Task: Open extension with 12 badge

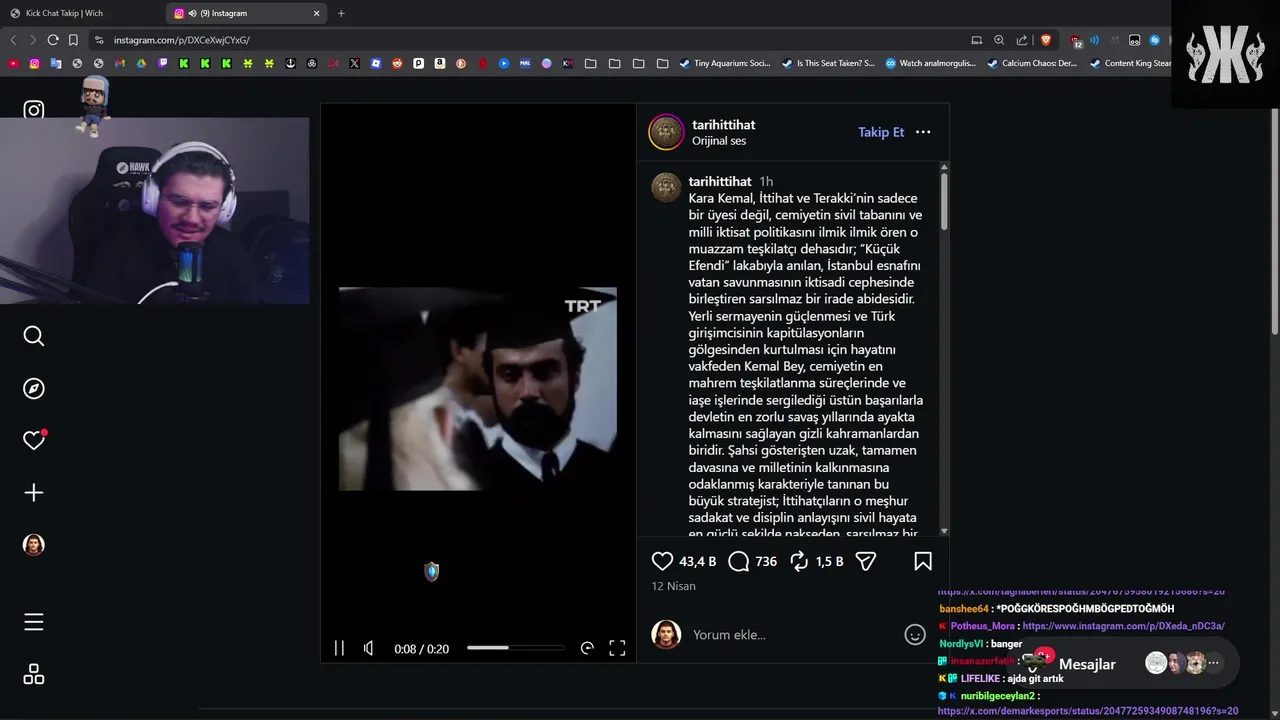Action: coord(1077,41)
